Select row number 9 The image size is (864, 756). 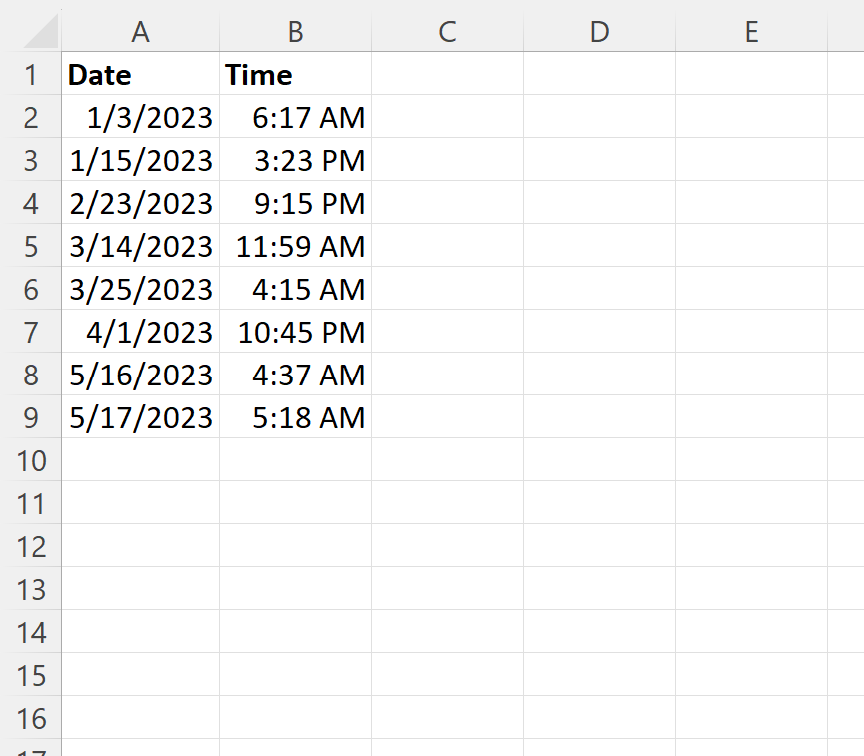[32, 417]
